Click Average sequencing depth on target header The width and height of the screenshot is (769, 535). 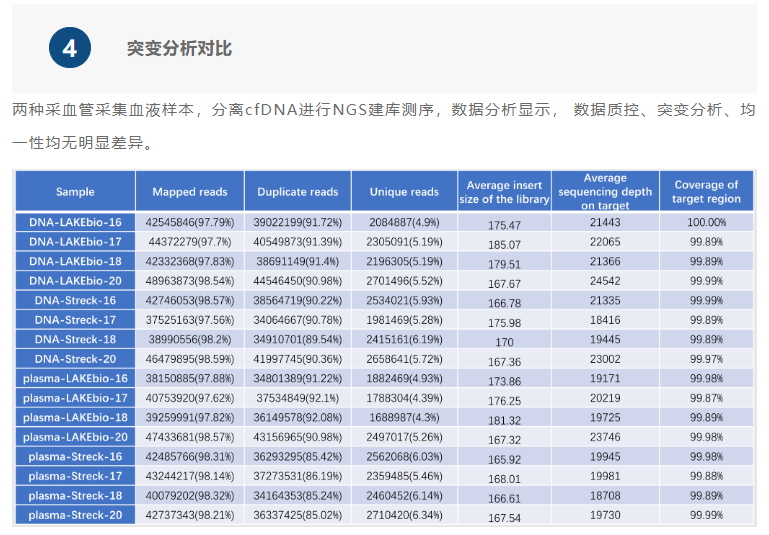(604, 192)
